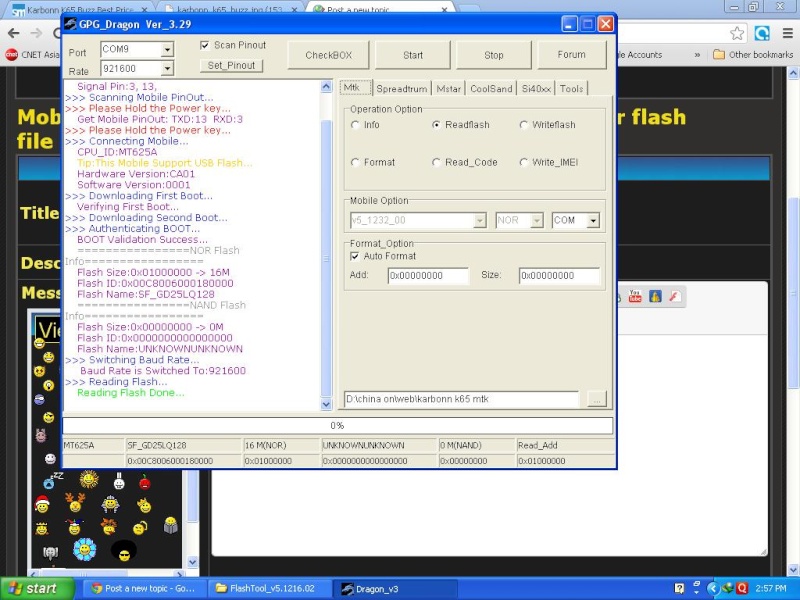Screen dimensions: 800x600
Task: Open the Rate 921600 dropdown
Action: (x=167, y=68)
